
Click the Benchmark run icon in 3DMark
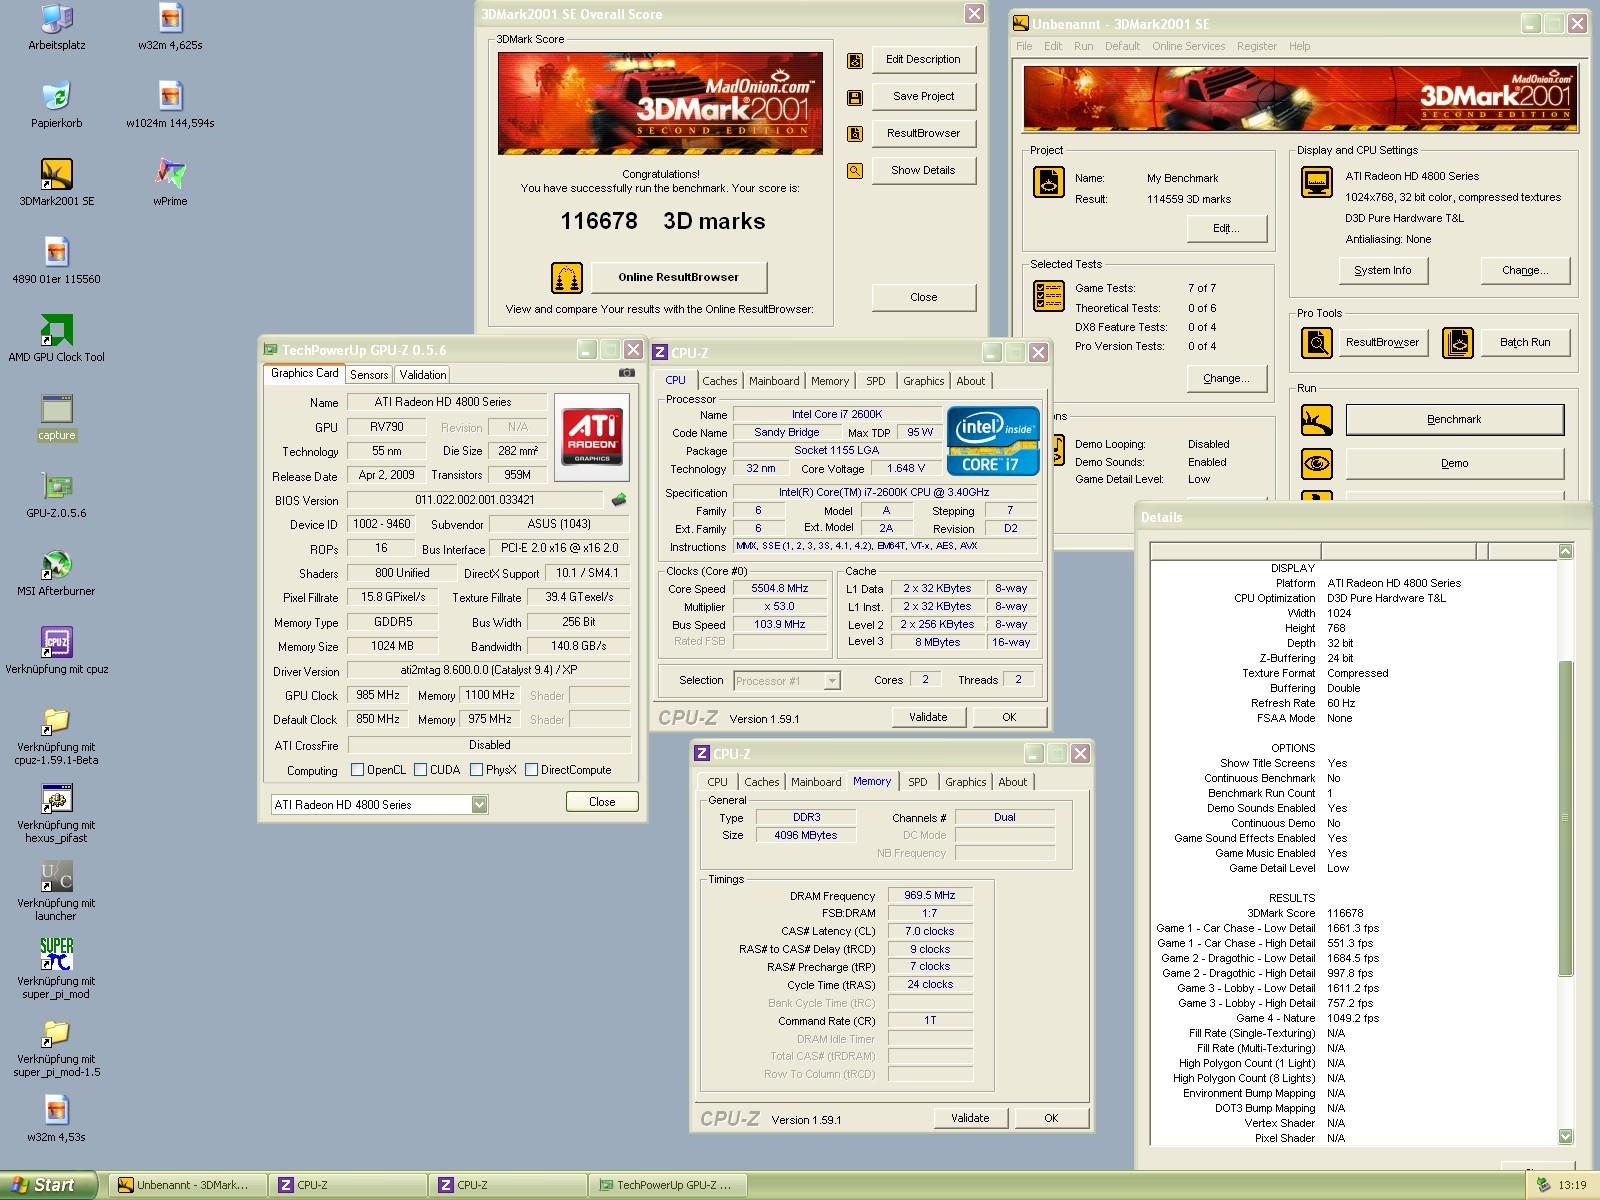tap(1317, 420)
